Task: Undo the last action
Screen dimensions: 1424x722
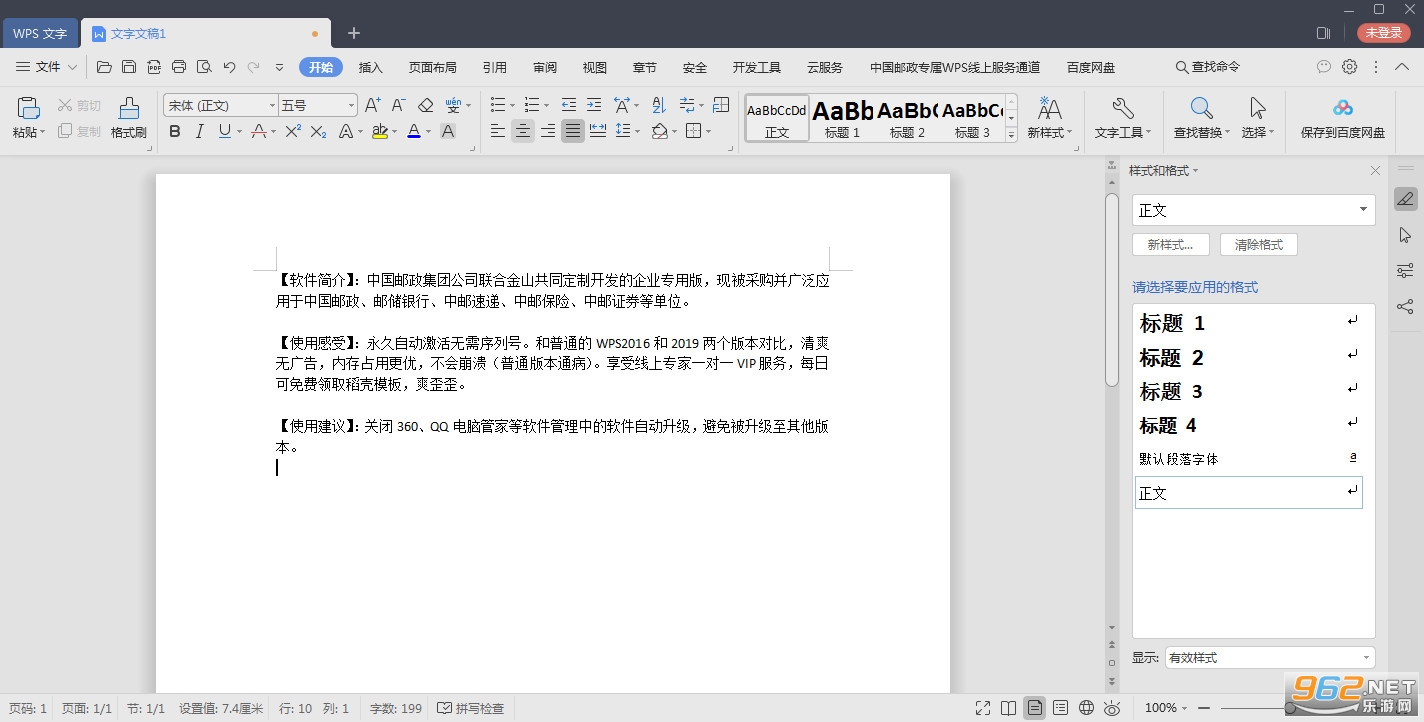Action: tap(229, 67)
